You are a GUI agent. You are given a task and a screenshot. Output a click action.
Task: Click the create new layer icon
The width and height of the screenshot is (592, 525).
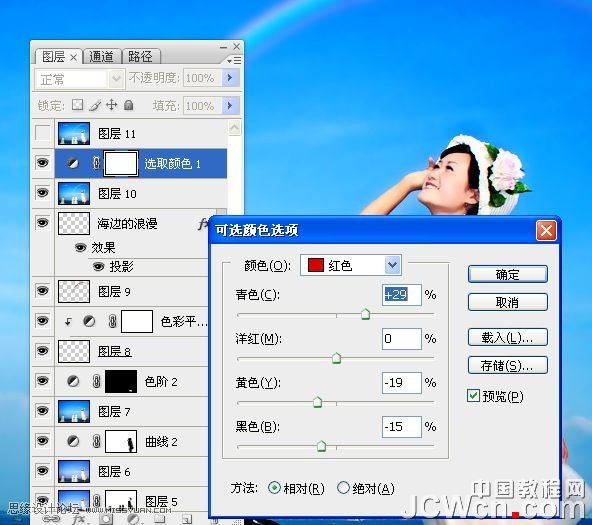coord(187,519)
